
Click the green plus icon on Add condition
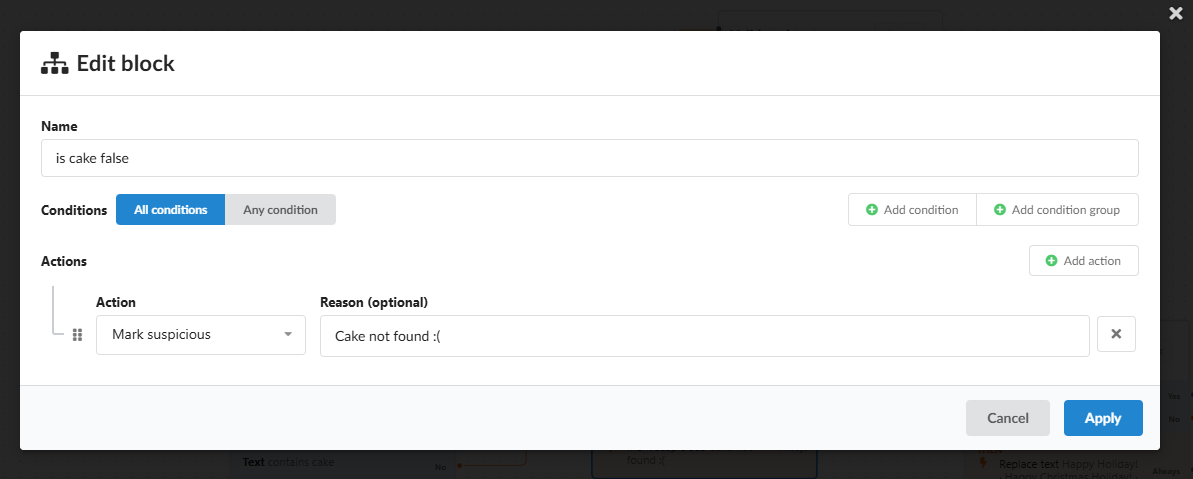point(872,210)
